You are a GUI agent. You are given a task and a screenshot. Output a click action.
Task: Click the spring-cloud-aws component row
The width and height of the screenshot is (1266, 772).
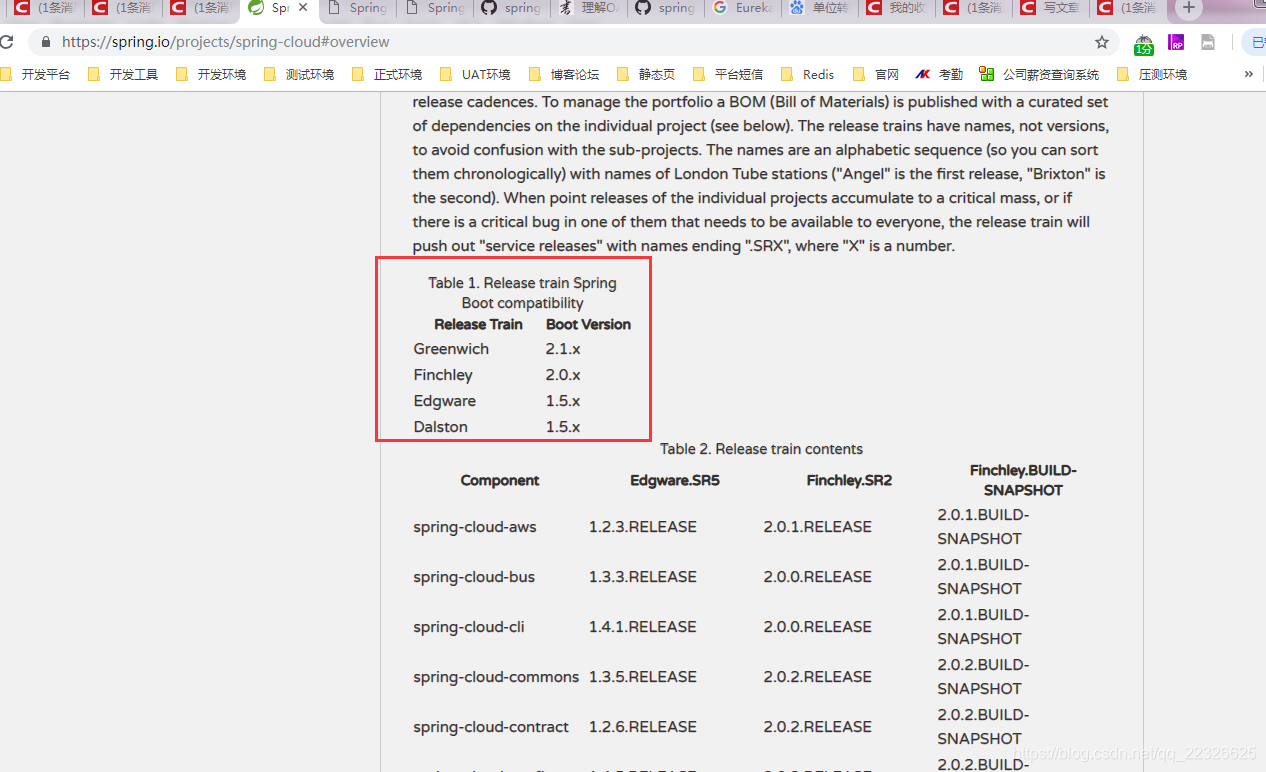[x=475, y=527]
